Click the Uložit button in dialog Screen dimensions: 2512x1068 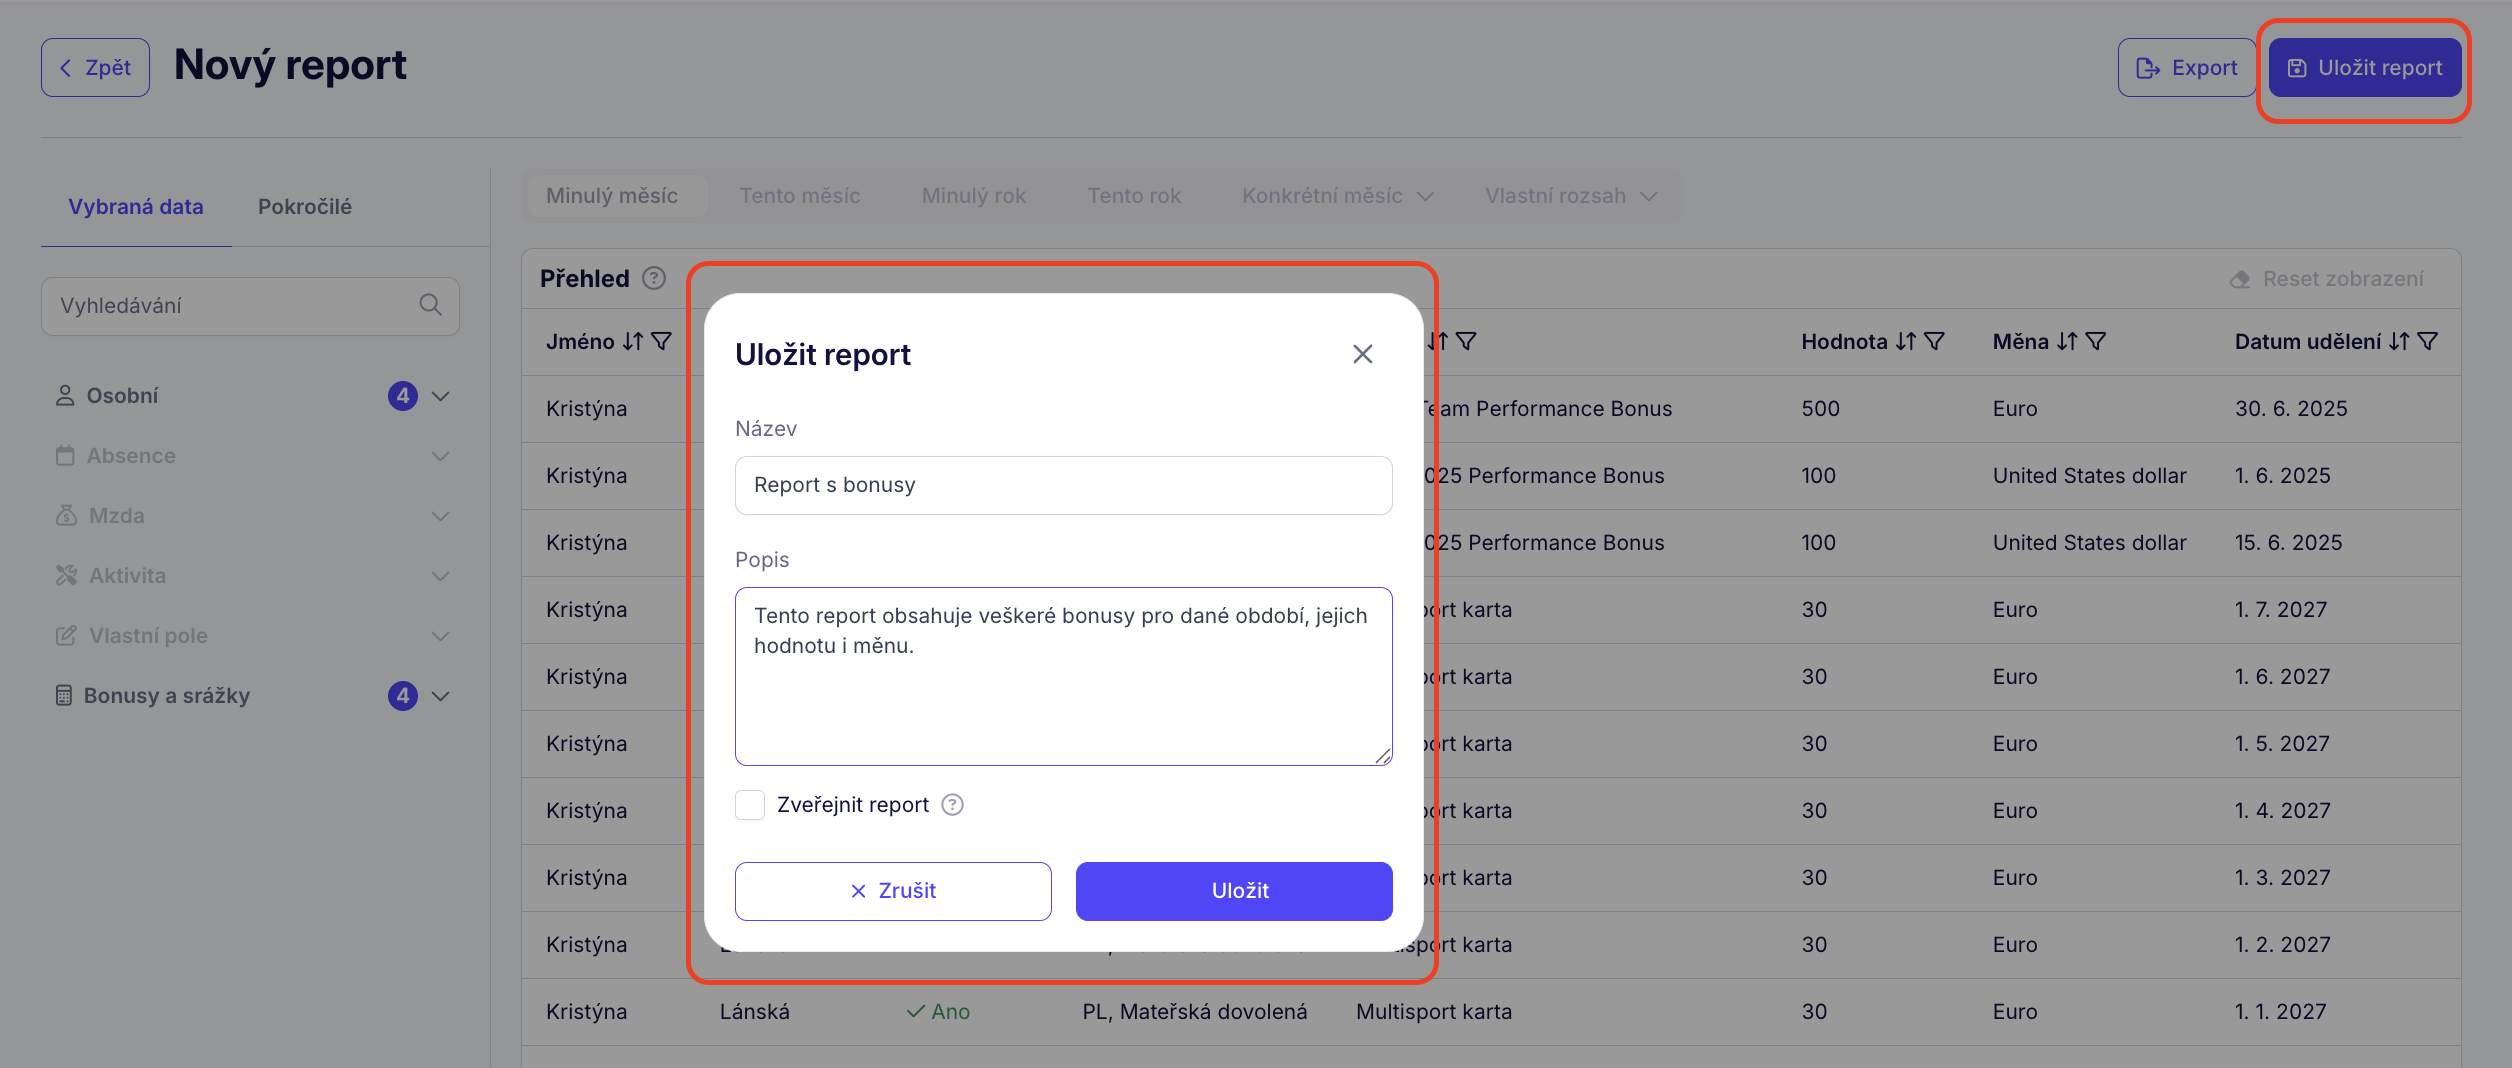click(1233, 891)
